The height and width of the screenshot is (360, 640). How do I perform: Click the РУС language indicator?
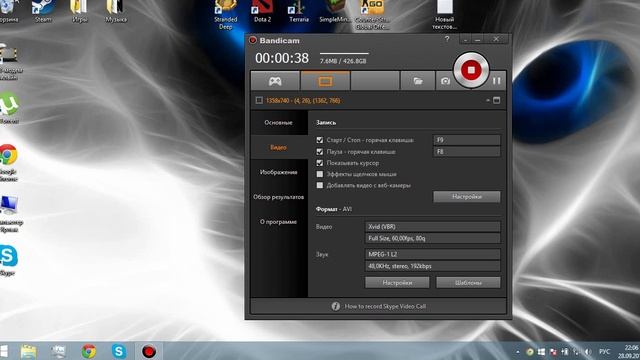(x=604, y=351)
